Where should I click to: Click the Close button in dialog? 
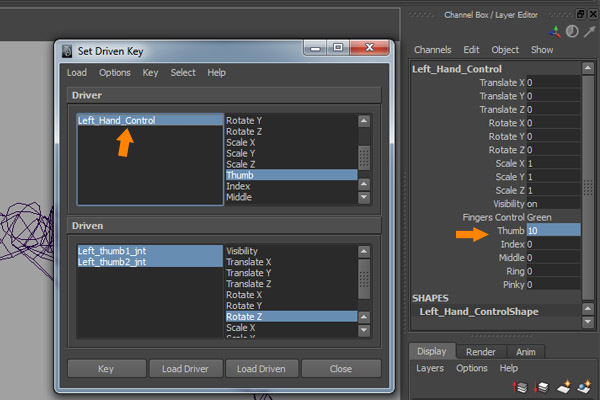[341, 368]
